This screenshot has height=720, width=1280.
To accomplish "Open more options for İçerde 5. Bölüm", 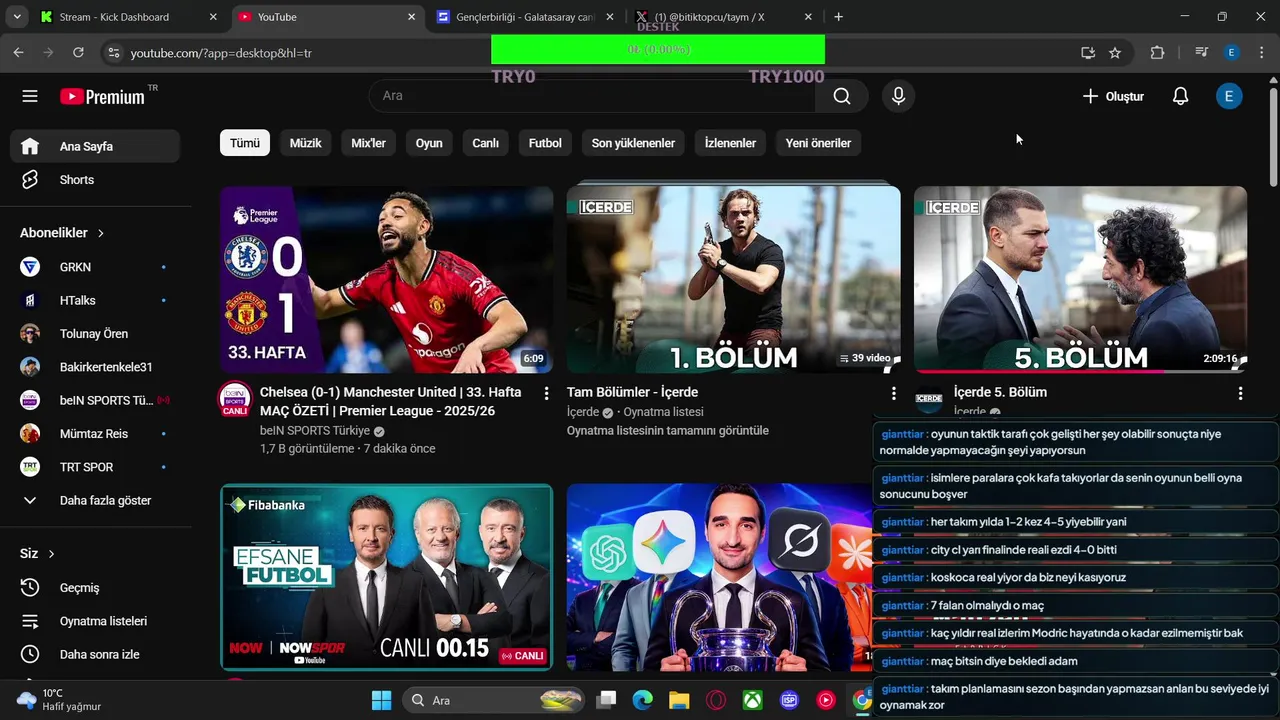I will click(1240, 394).
